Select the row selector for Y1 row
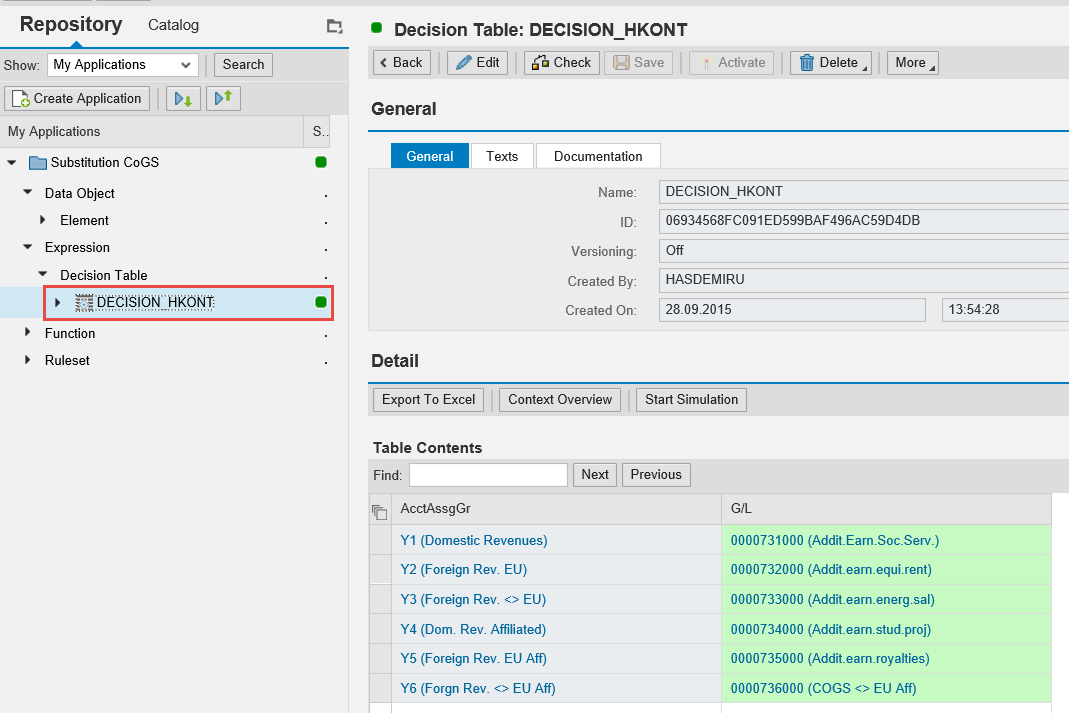The image size is (1069, 713). coord(379,541)
